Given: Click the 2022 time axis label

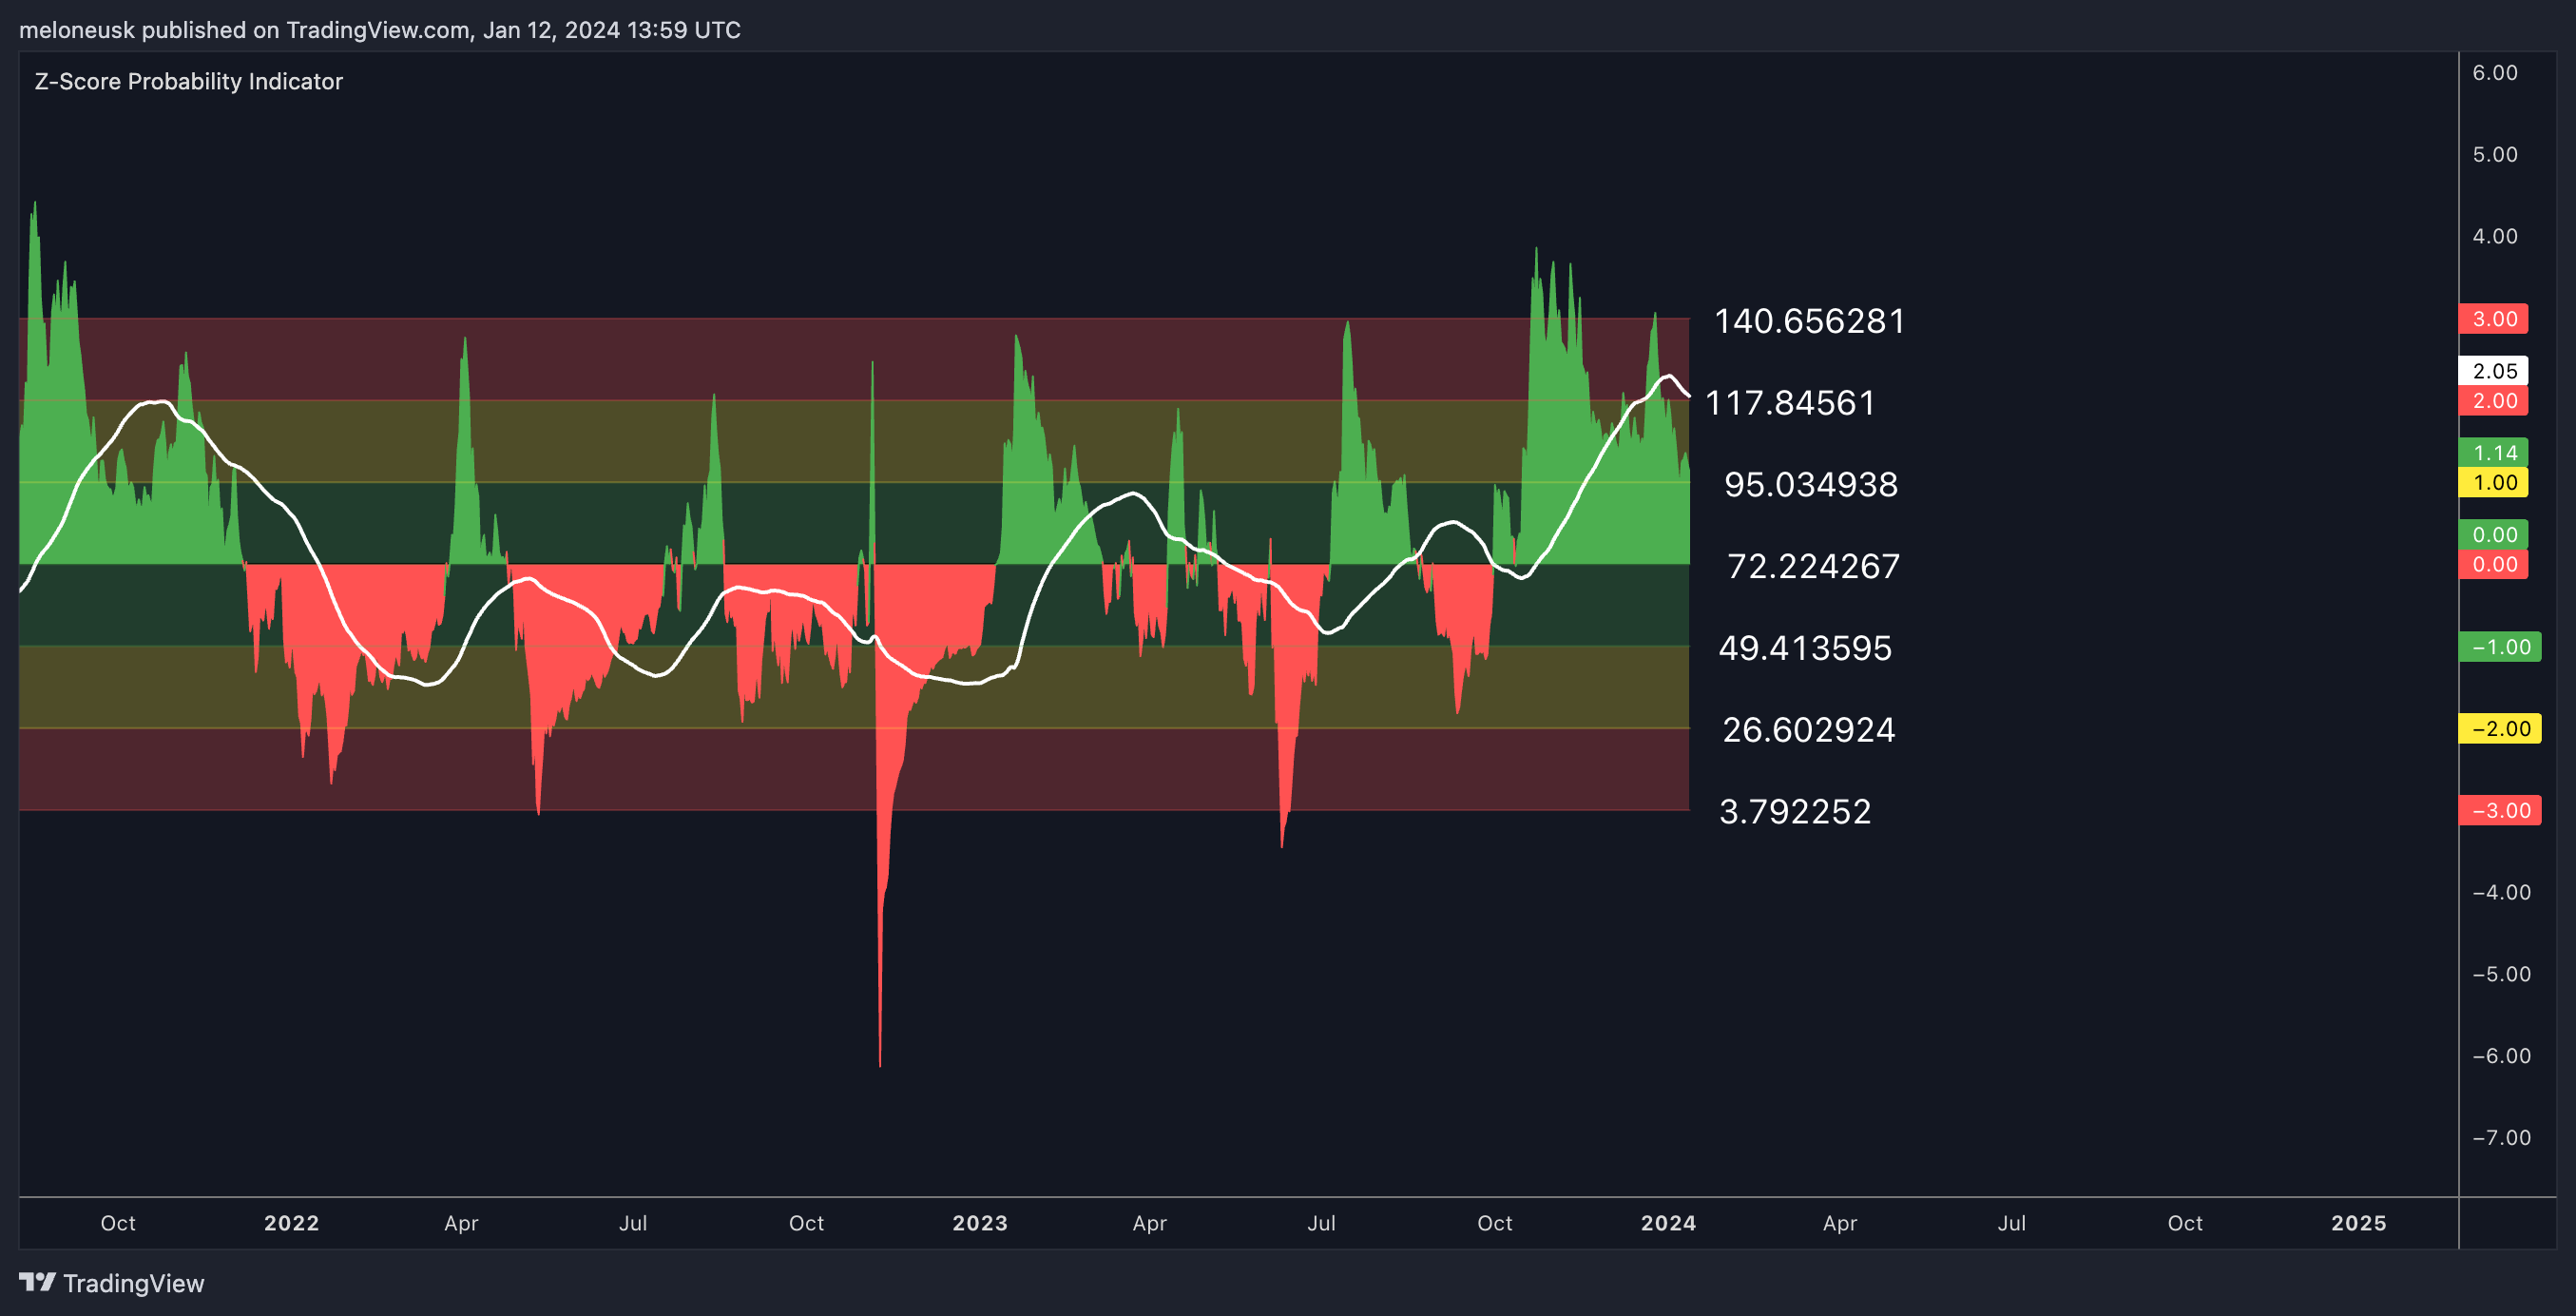Looking at the screenshot, I should point(291,1224).
